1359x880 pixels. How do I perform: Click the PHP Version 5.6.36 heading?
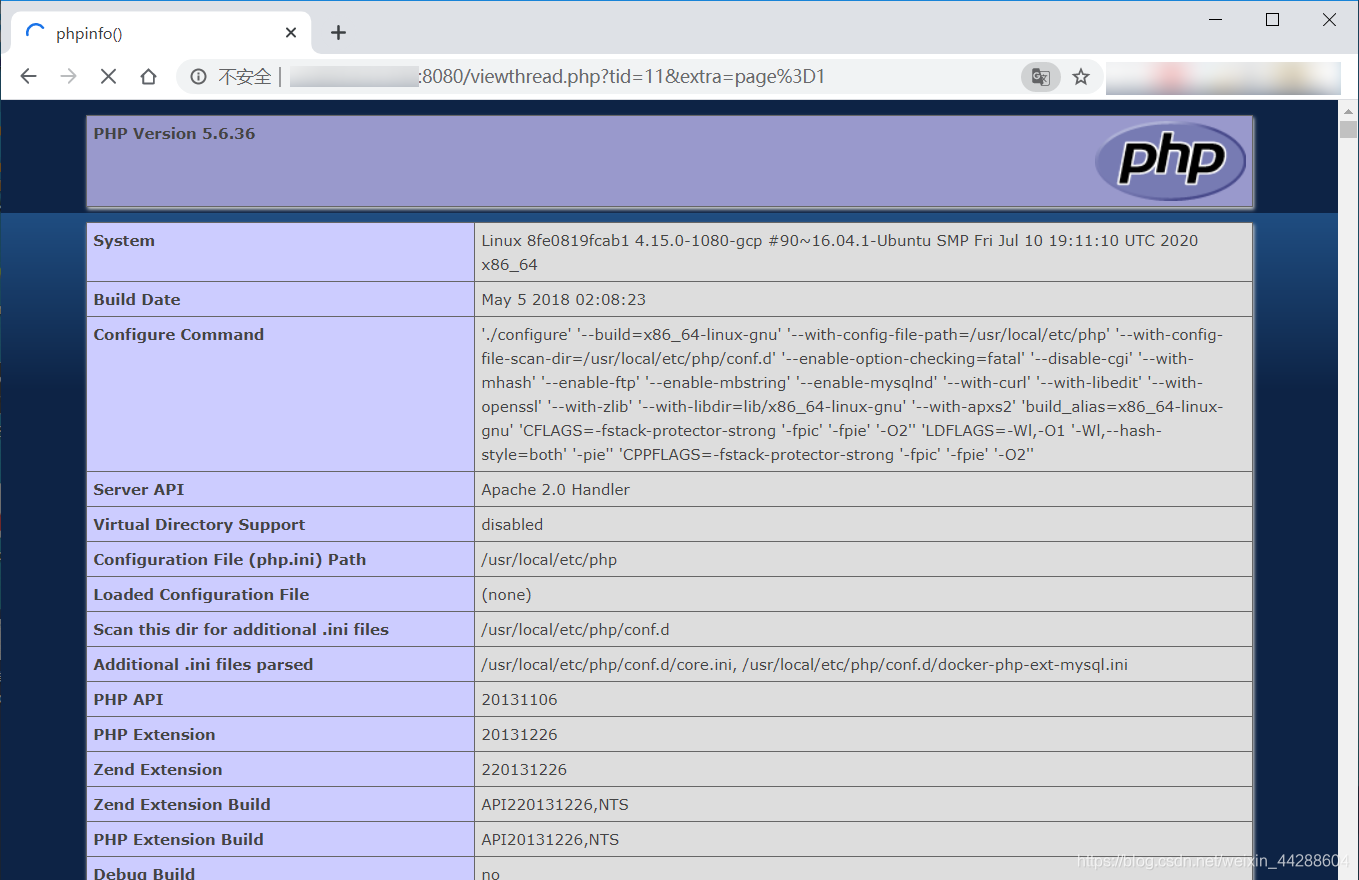[x=174, y=134]
